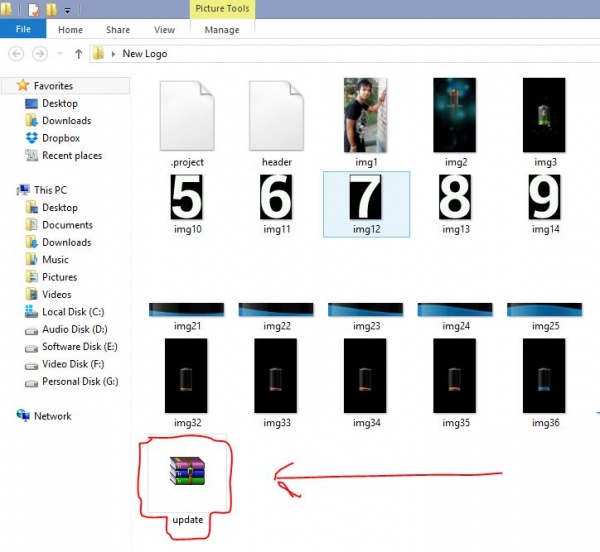Open Desktop under This PC
600x552 pixels.
coord(60,207)
